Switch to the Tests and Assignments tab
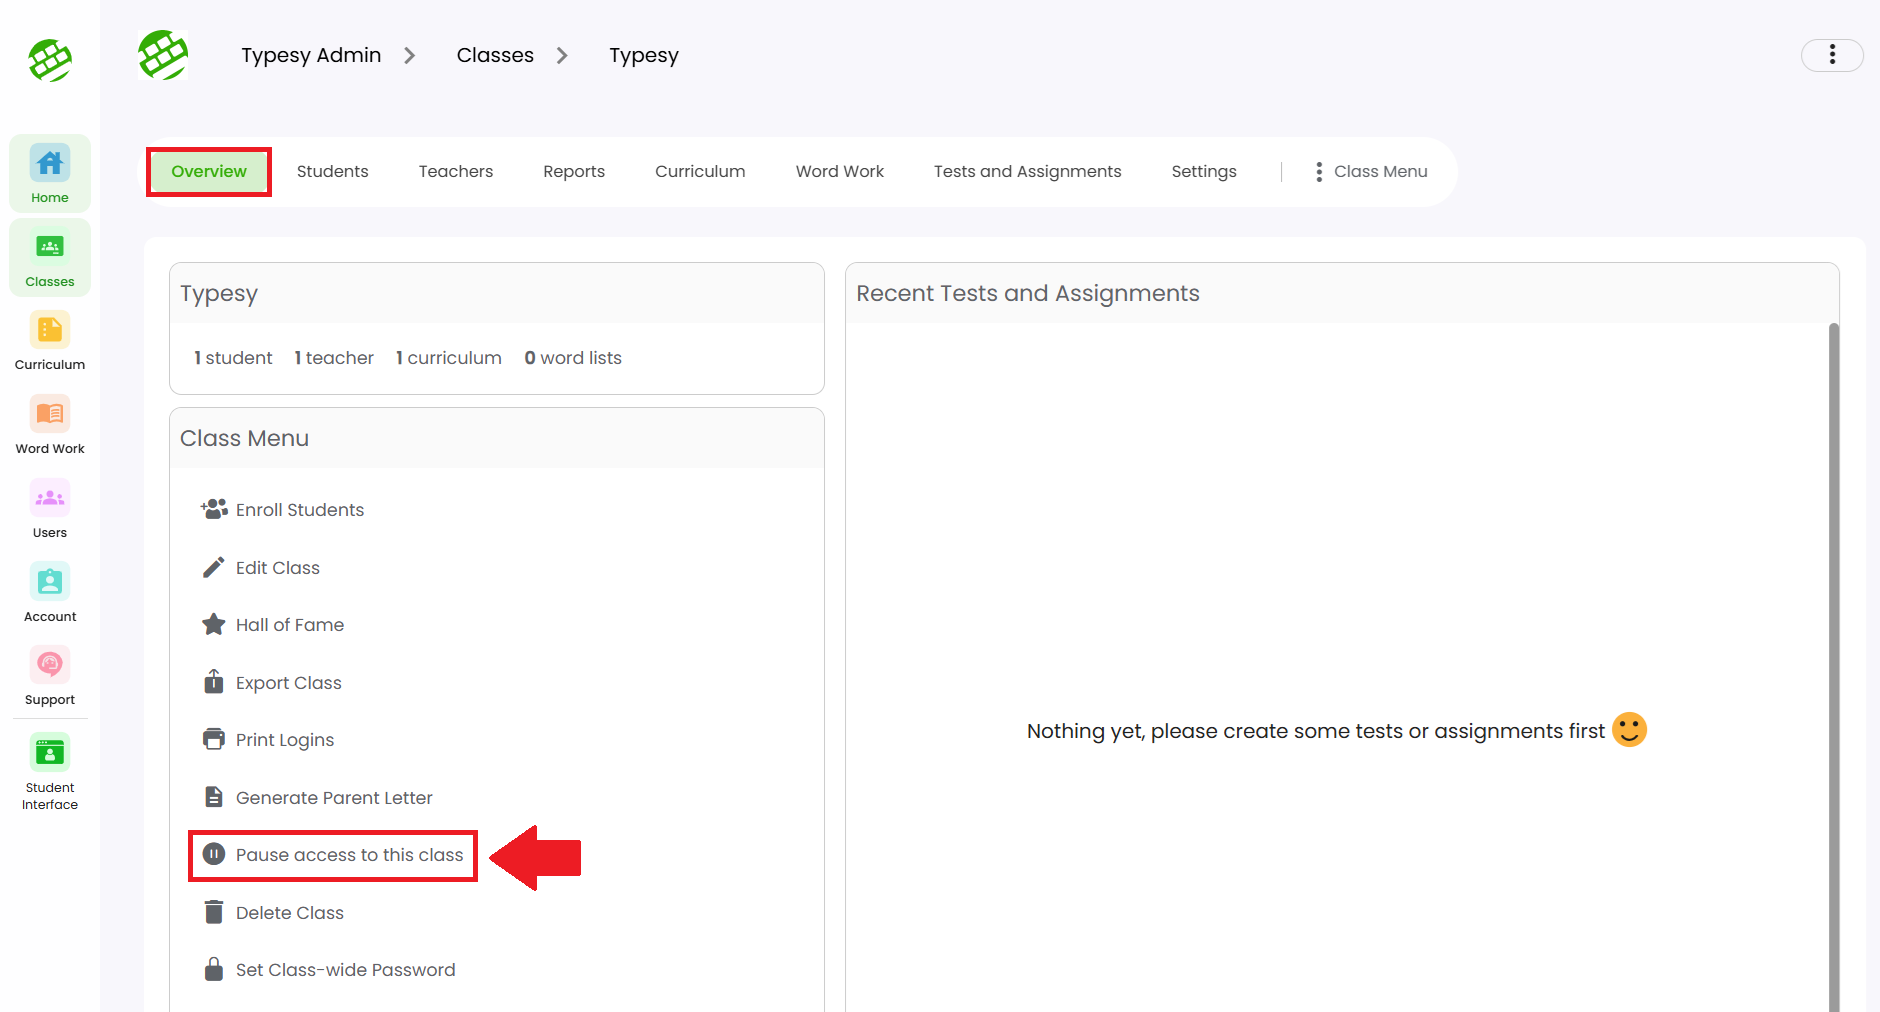The width and height of the screenshot is (1880, 1012). [x=1028, y=171]
